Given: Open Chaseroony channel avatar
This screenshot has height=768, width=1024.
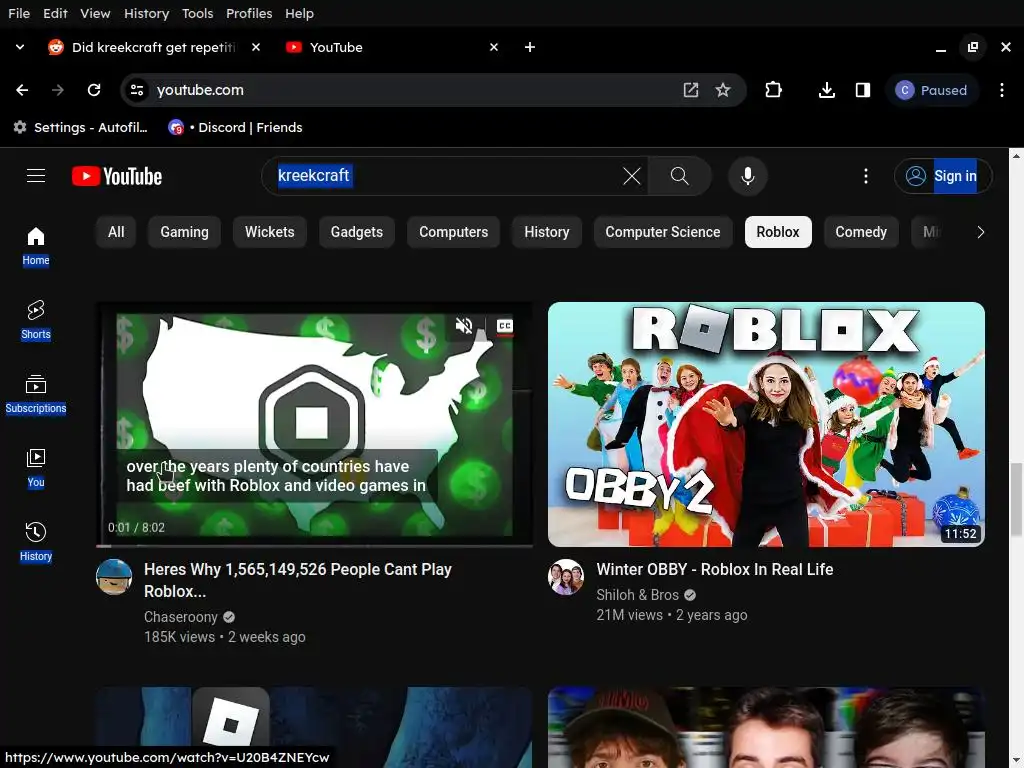Looking at the screenshot, I should pyautogui.click(x=114, y=577).
